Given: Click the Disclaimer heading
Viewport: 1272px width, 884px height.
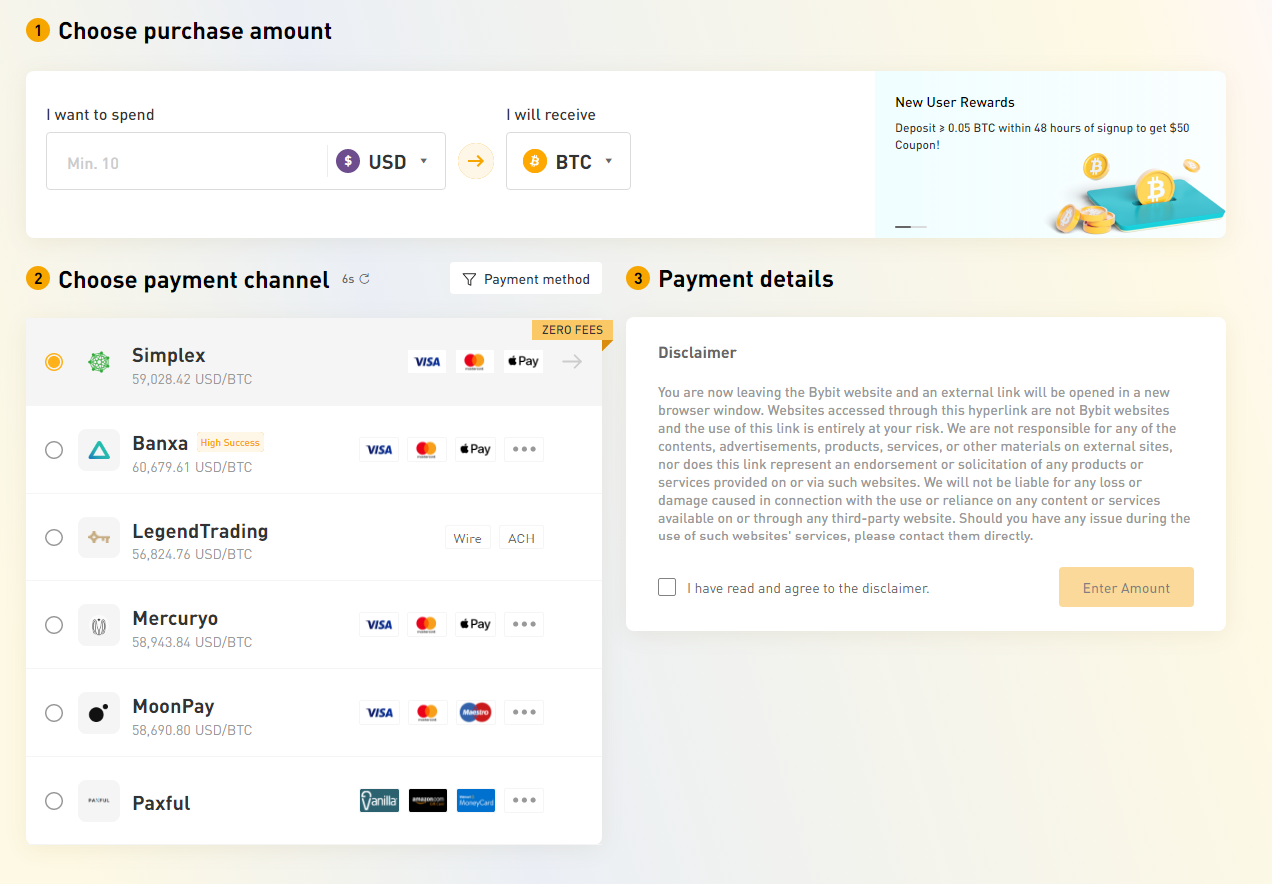Looking at the screenshot, I should 697,352.
